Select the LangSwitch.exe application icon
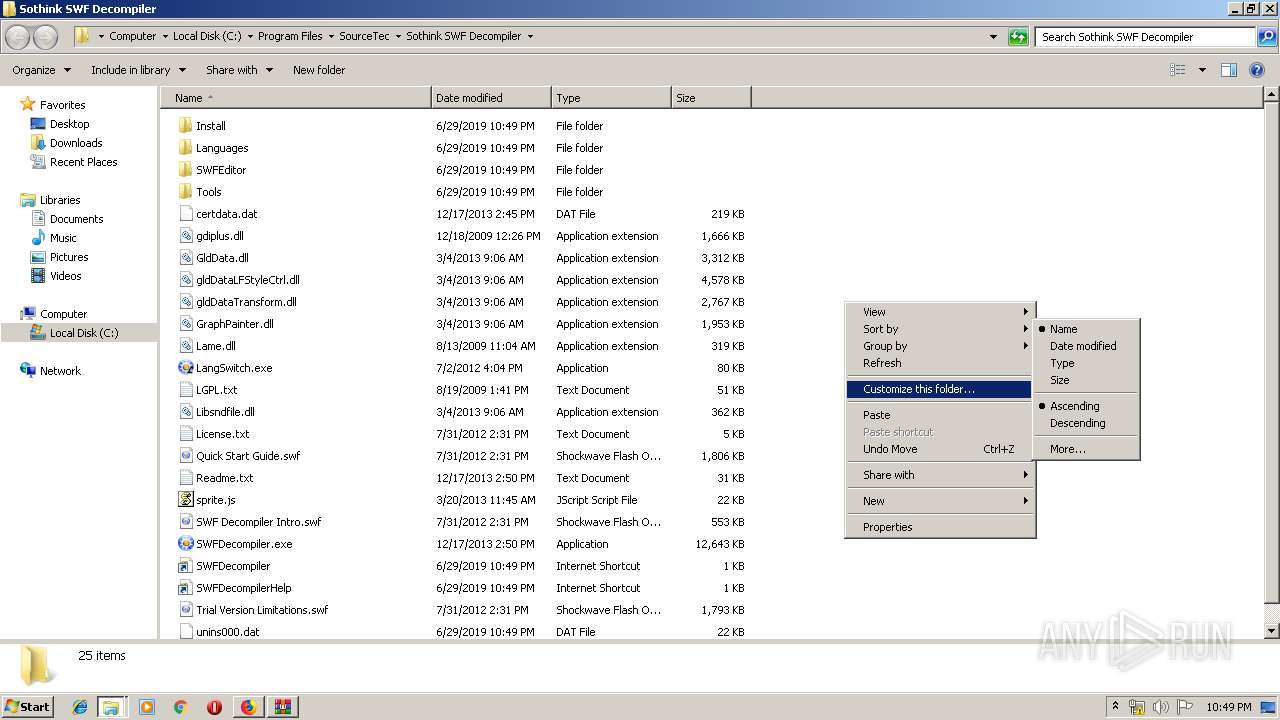 tap(185, 368)
